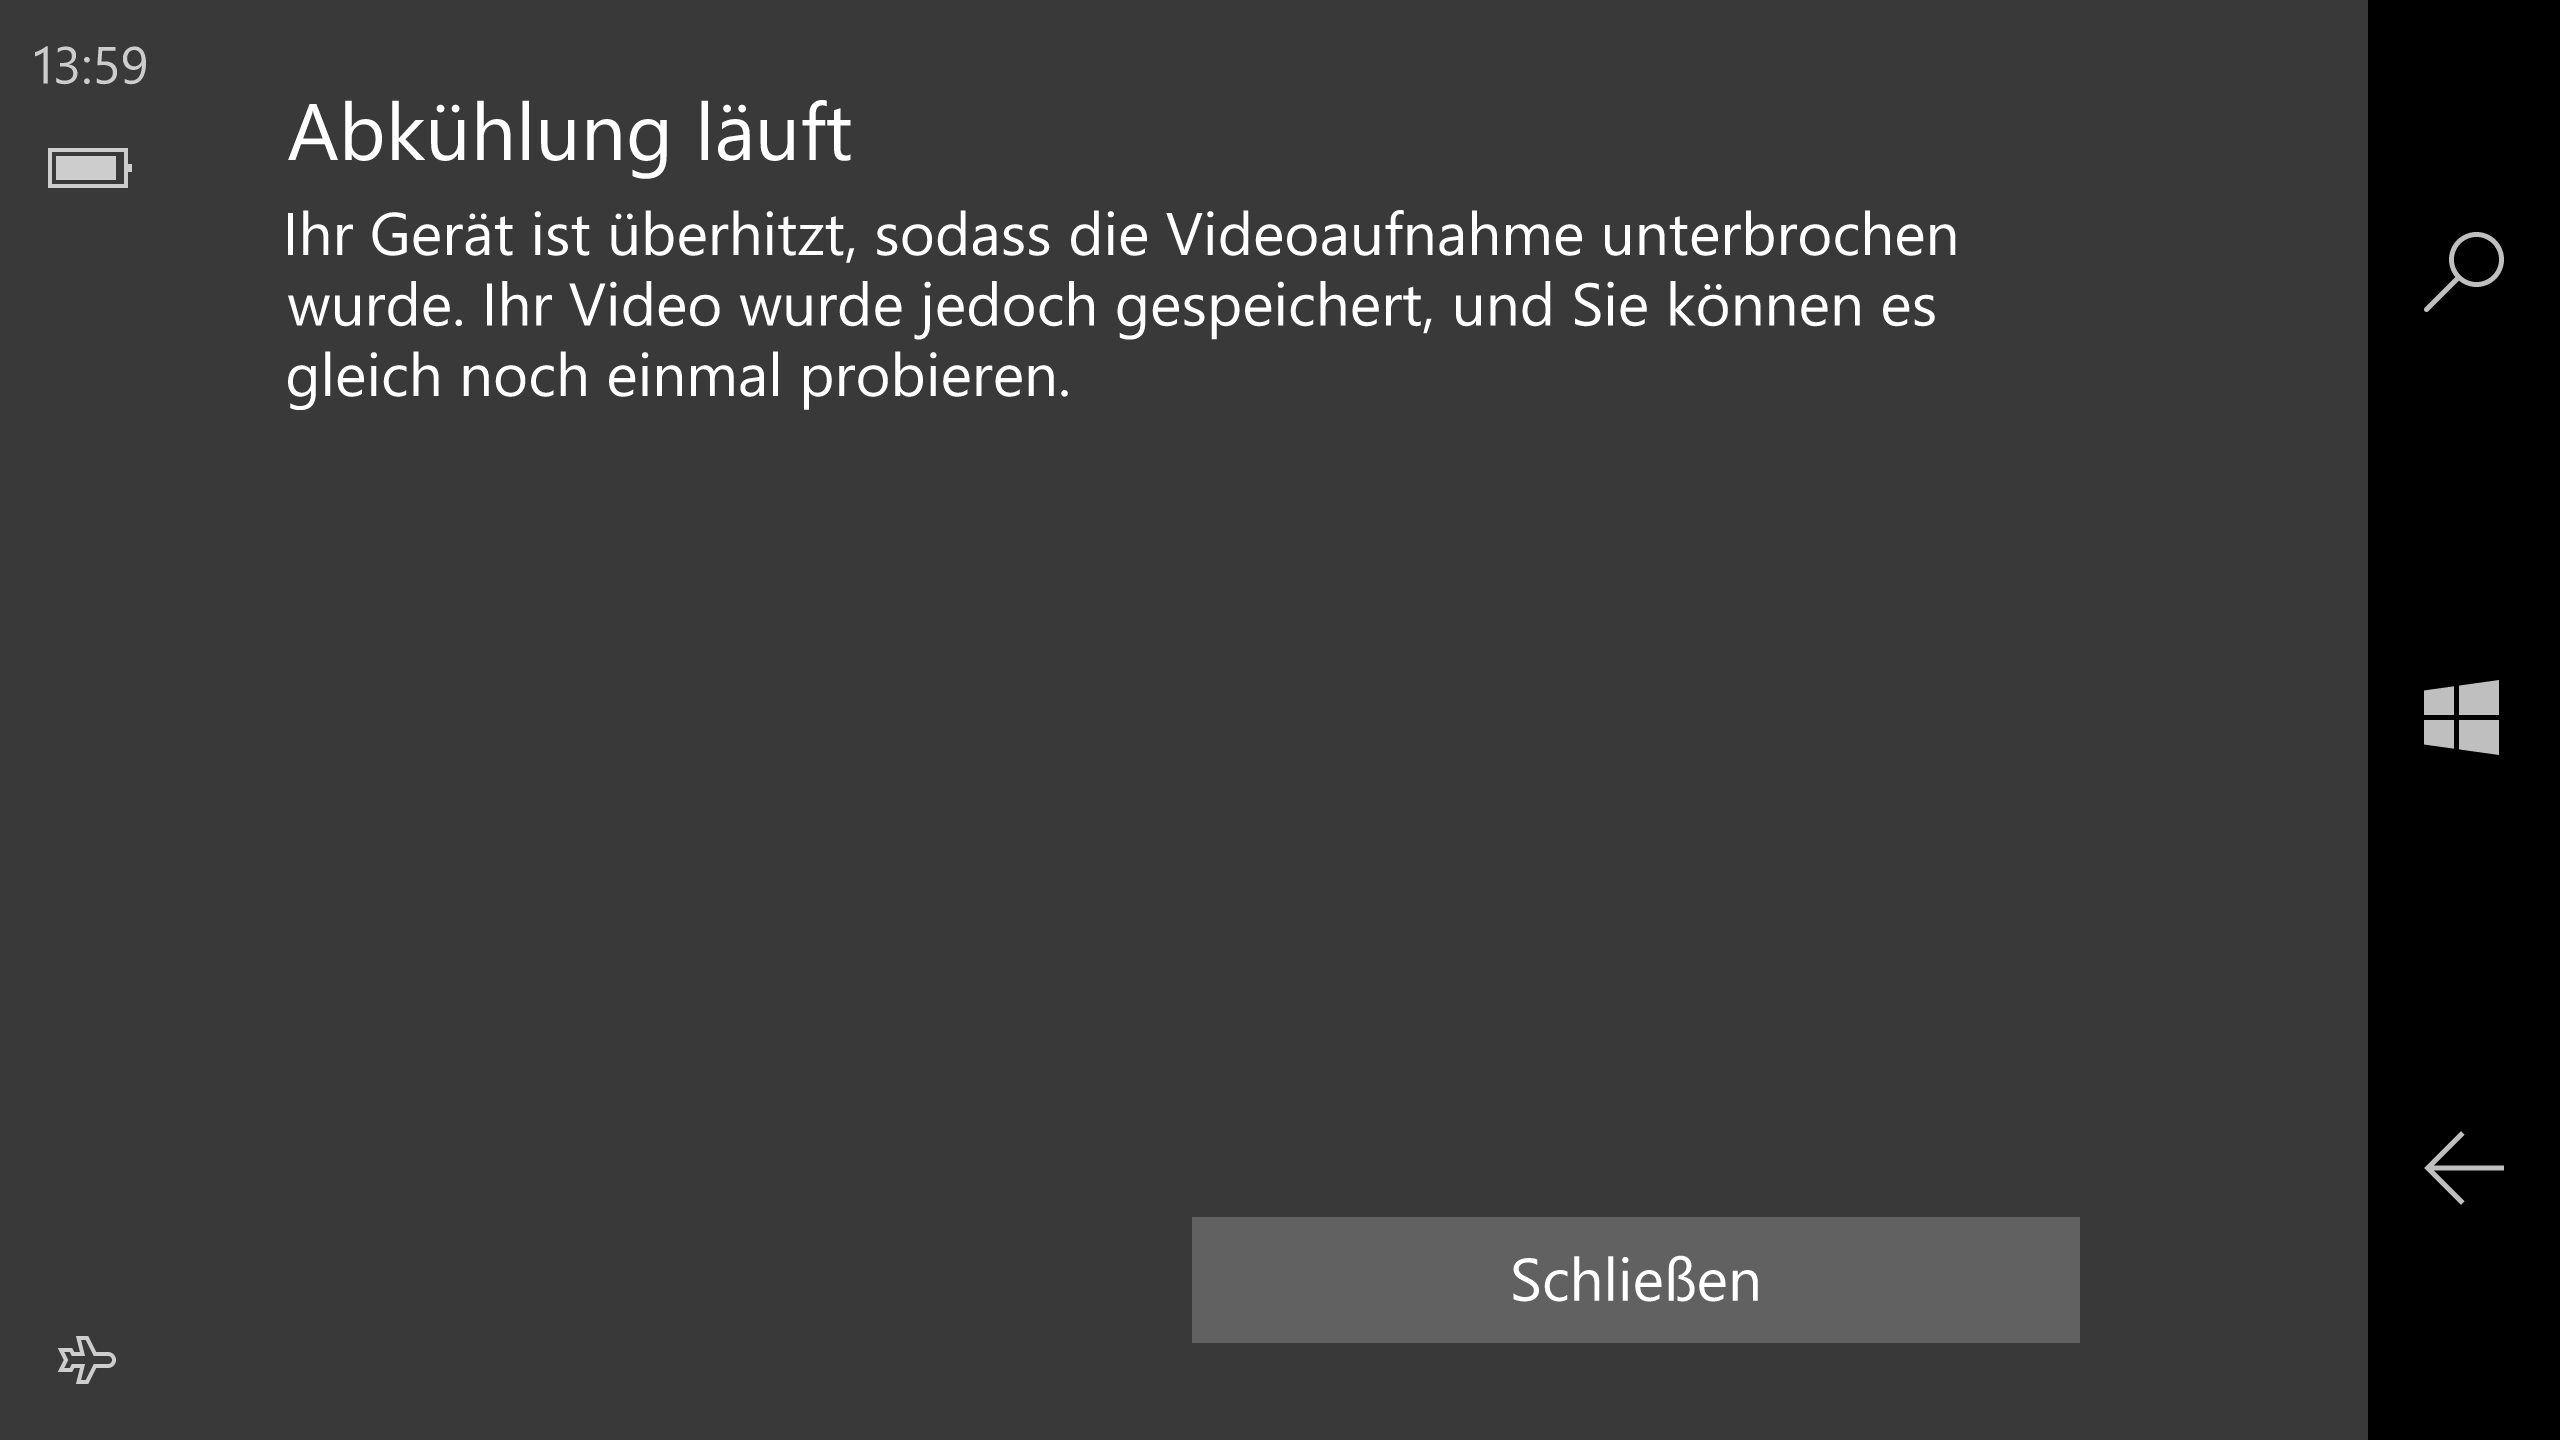Click the word "jedoch" in the second line
2560x1440 pixels.
pos(1007,306)
